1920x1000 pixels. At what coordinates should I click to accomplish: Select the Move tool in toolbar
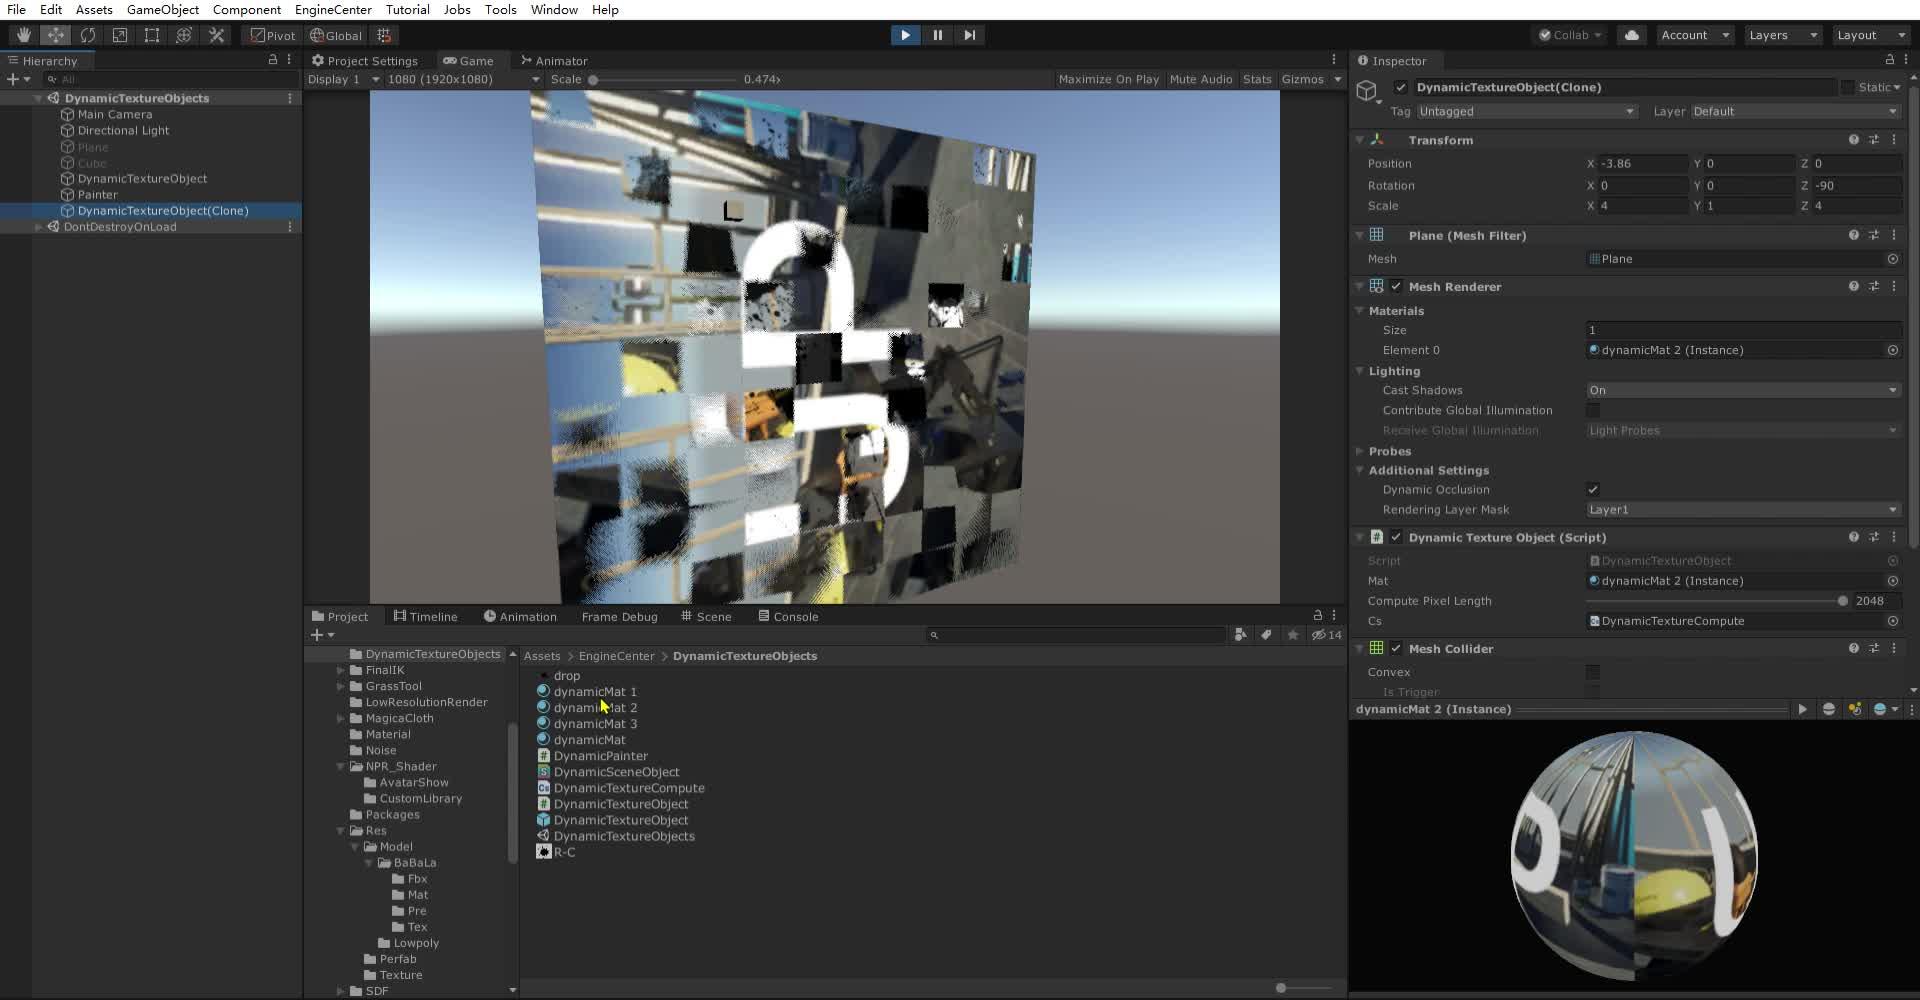[55, 35]
